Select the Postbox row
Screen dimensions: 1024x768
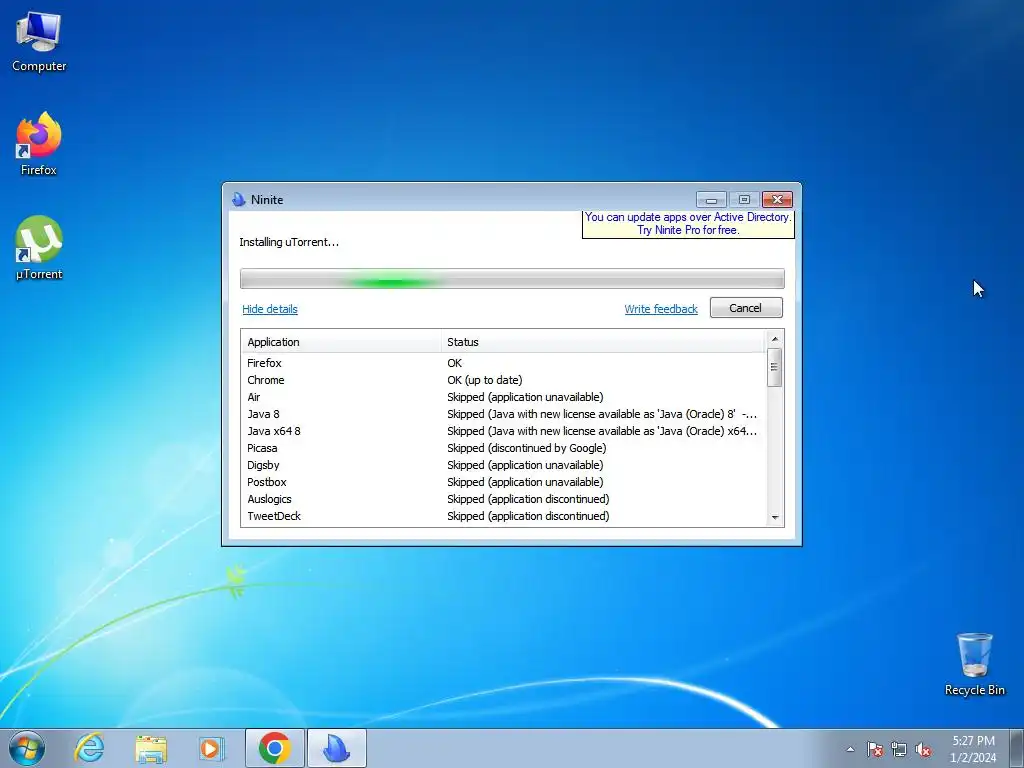tap(503, 482)
